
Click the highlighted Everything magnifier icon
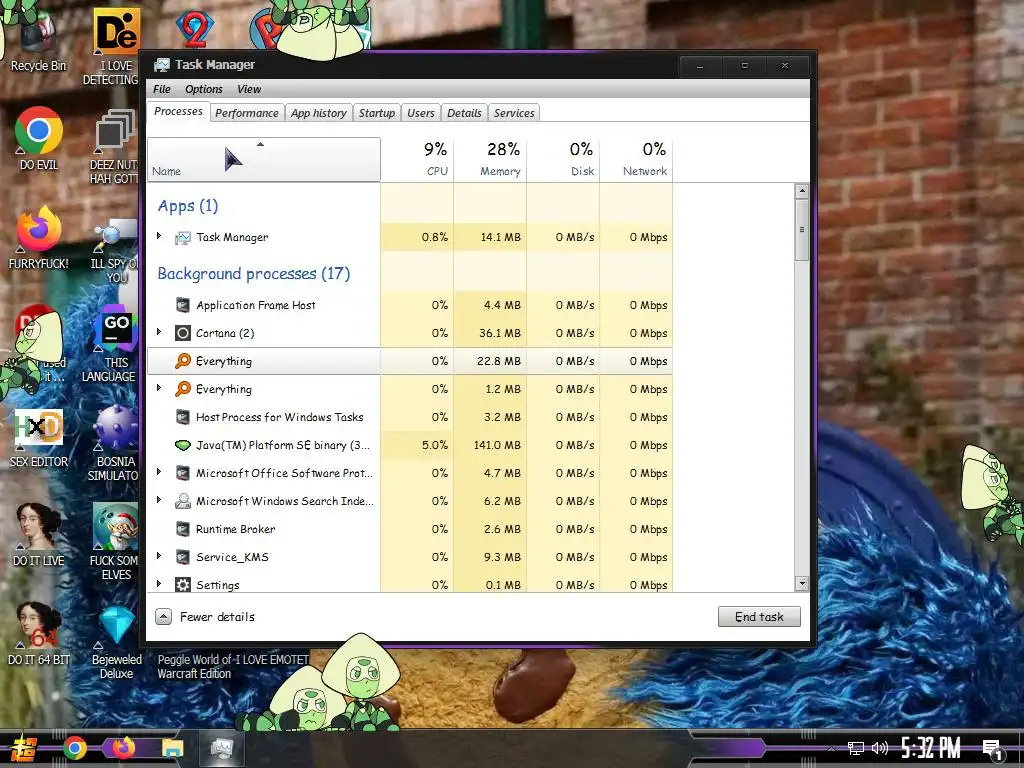(183, 360)
